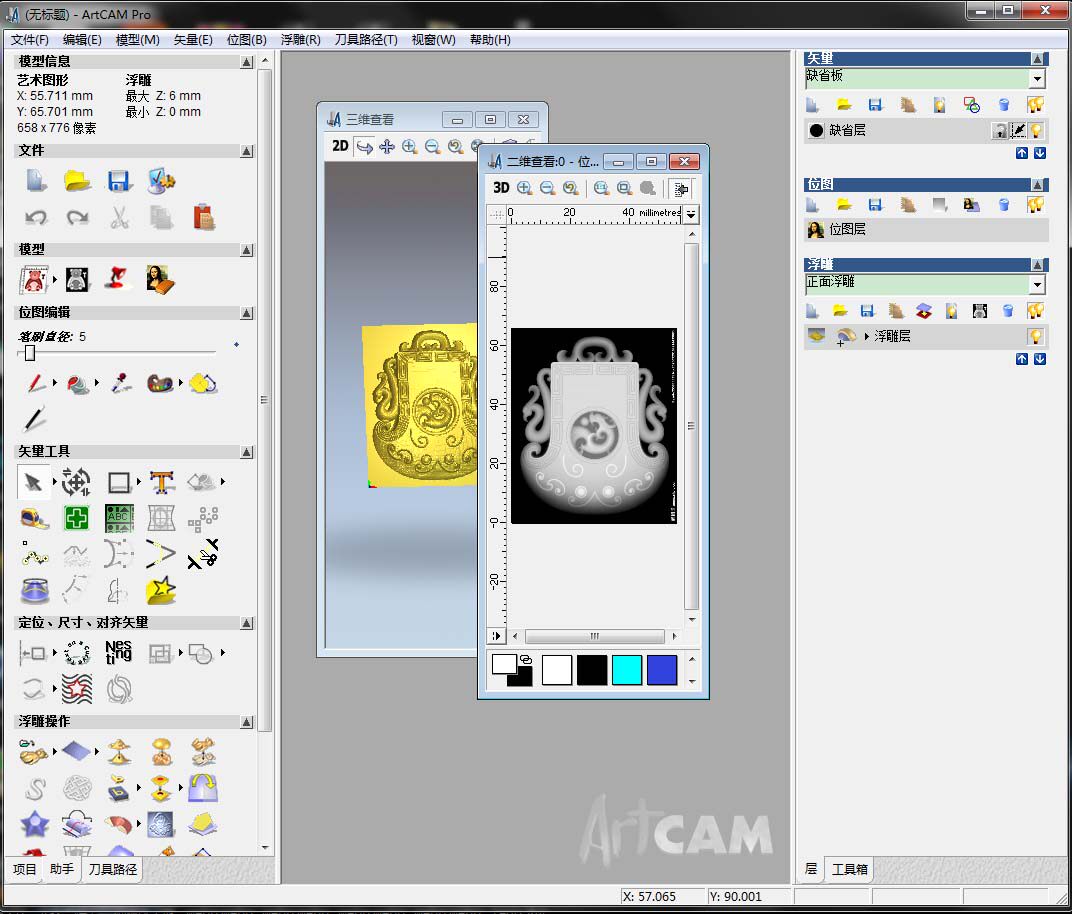Pick the black color swatch in palette
Image resolution: width=1072 pixels, height=914 pixels.
click(x=592, y=669)
